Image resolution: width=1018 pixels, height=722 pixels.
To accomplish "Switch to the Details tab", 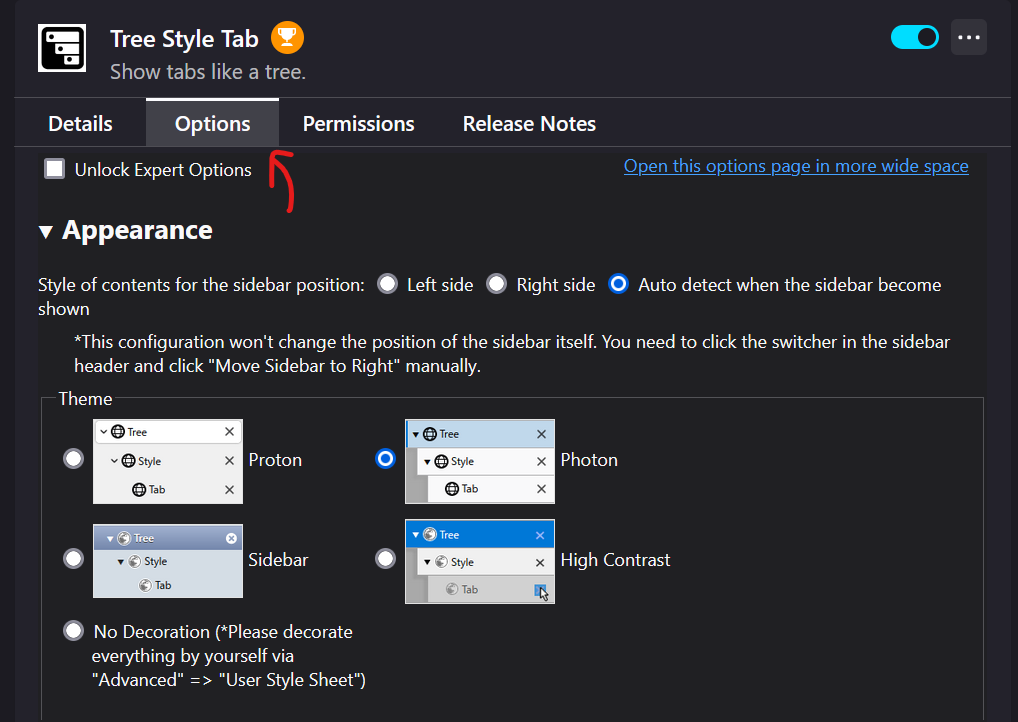I will point(80,124).
